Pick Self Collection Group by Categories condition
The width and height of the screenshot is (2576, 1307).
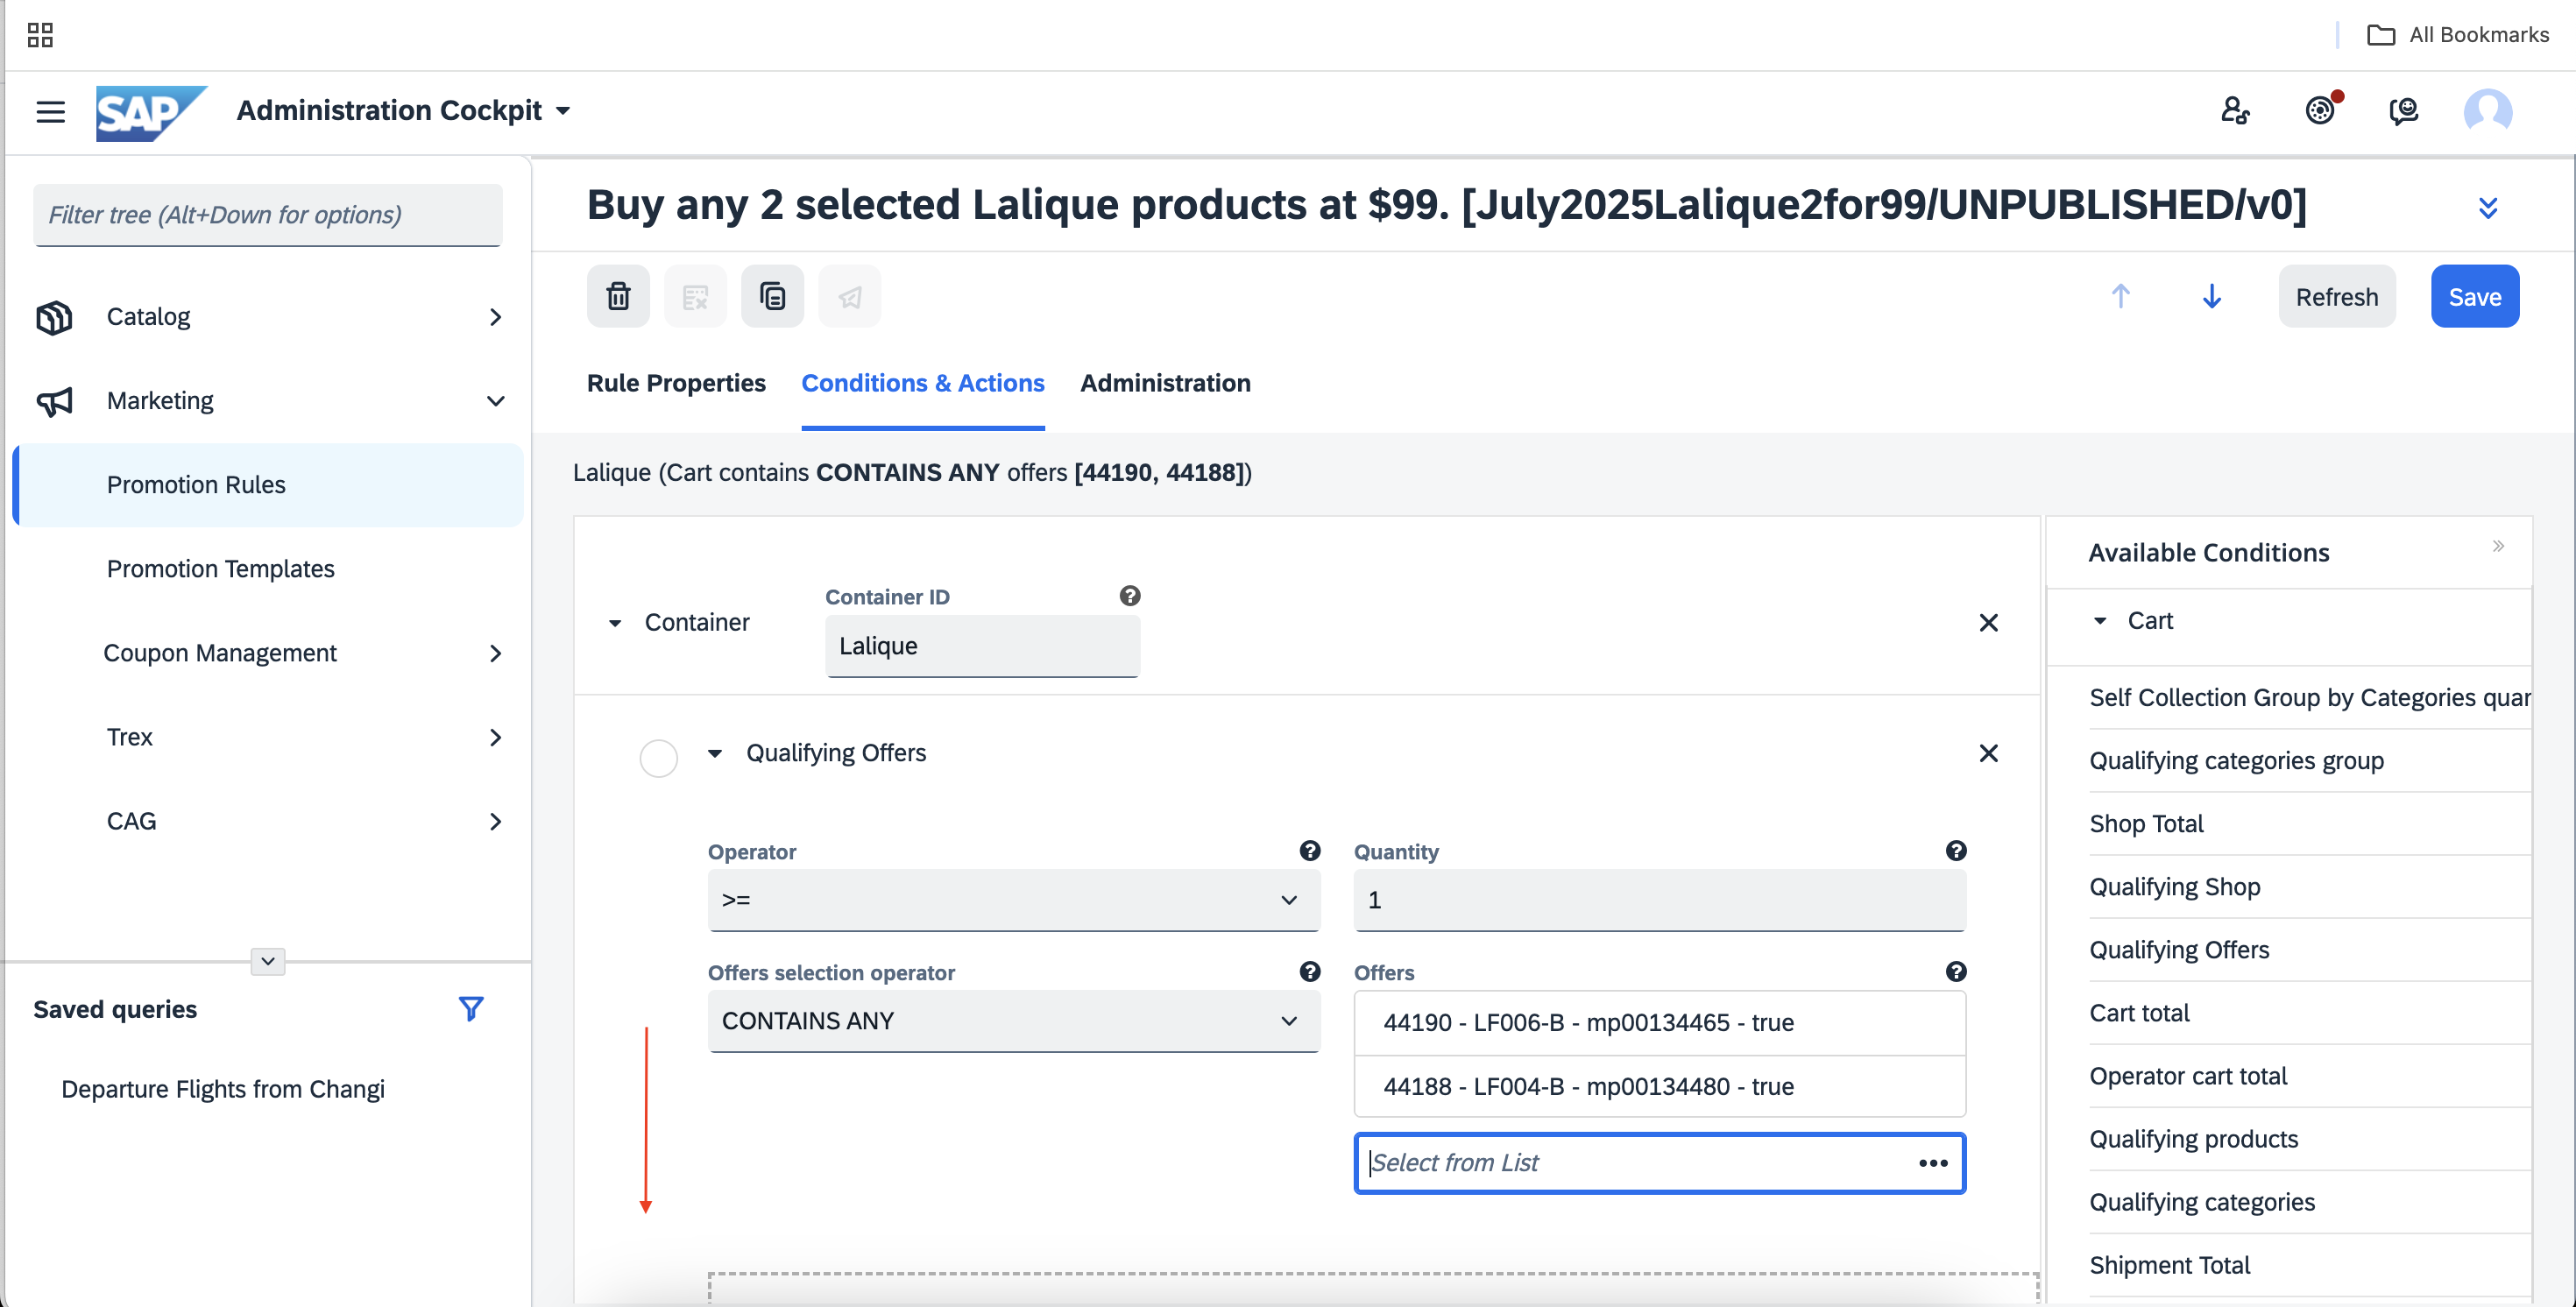(2310, 698)
